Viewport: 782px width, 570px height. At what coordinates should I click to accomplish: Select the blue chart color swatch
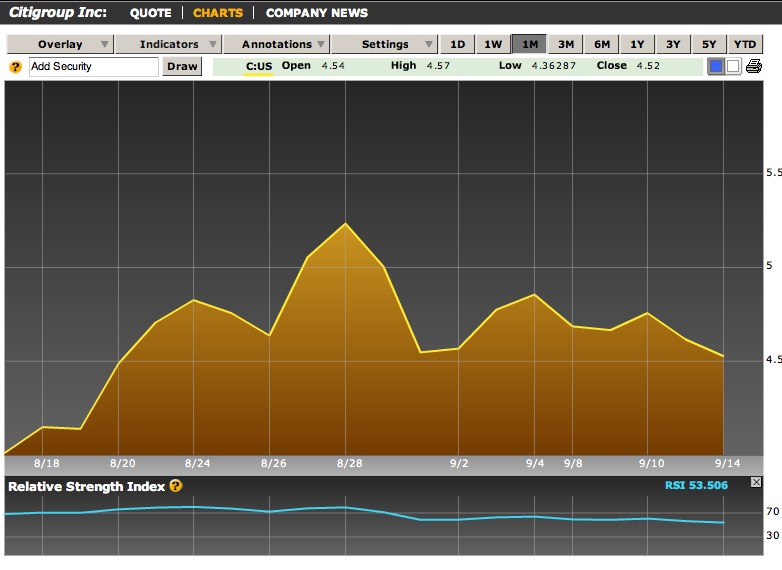click(716, 67)
